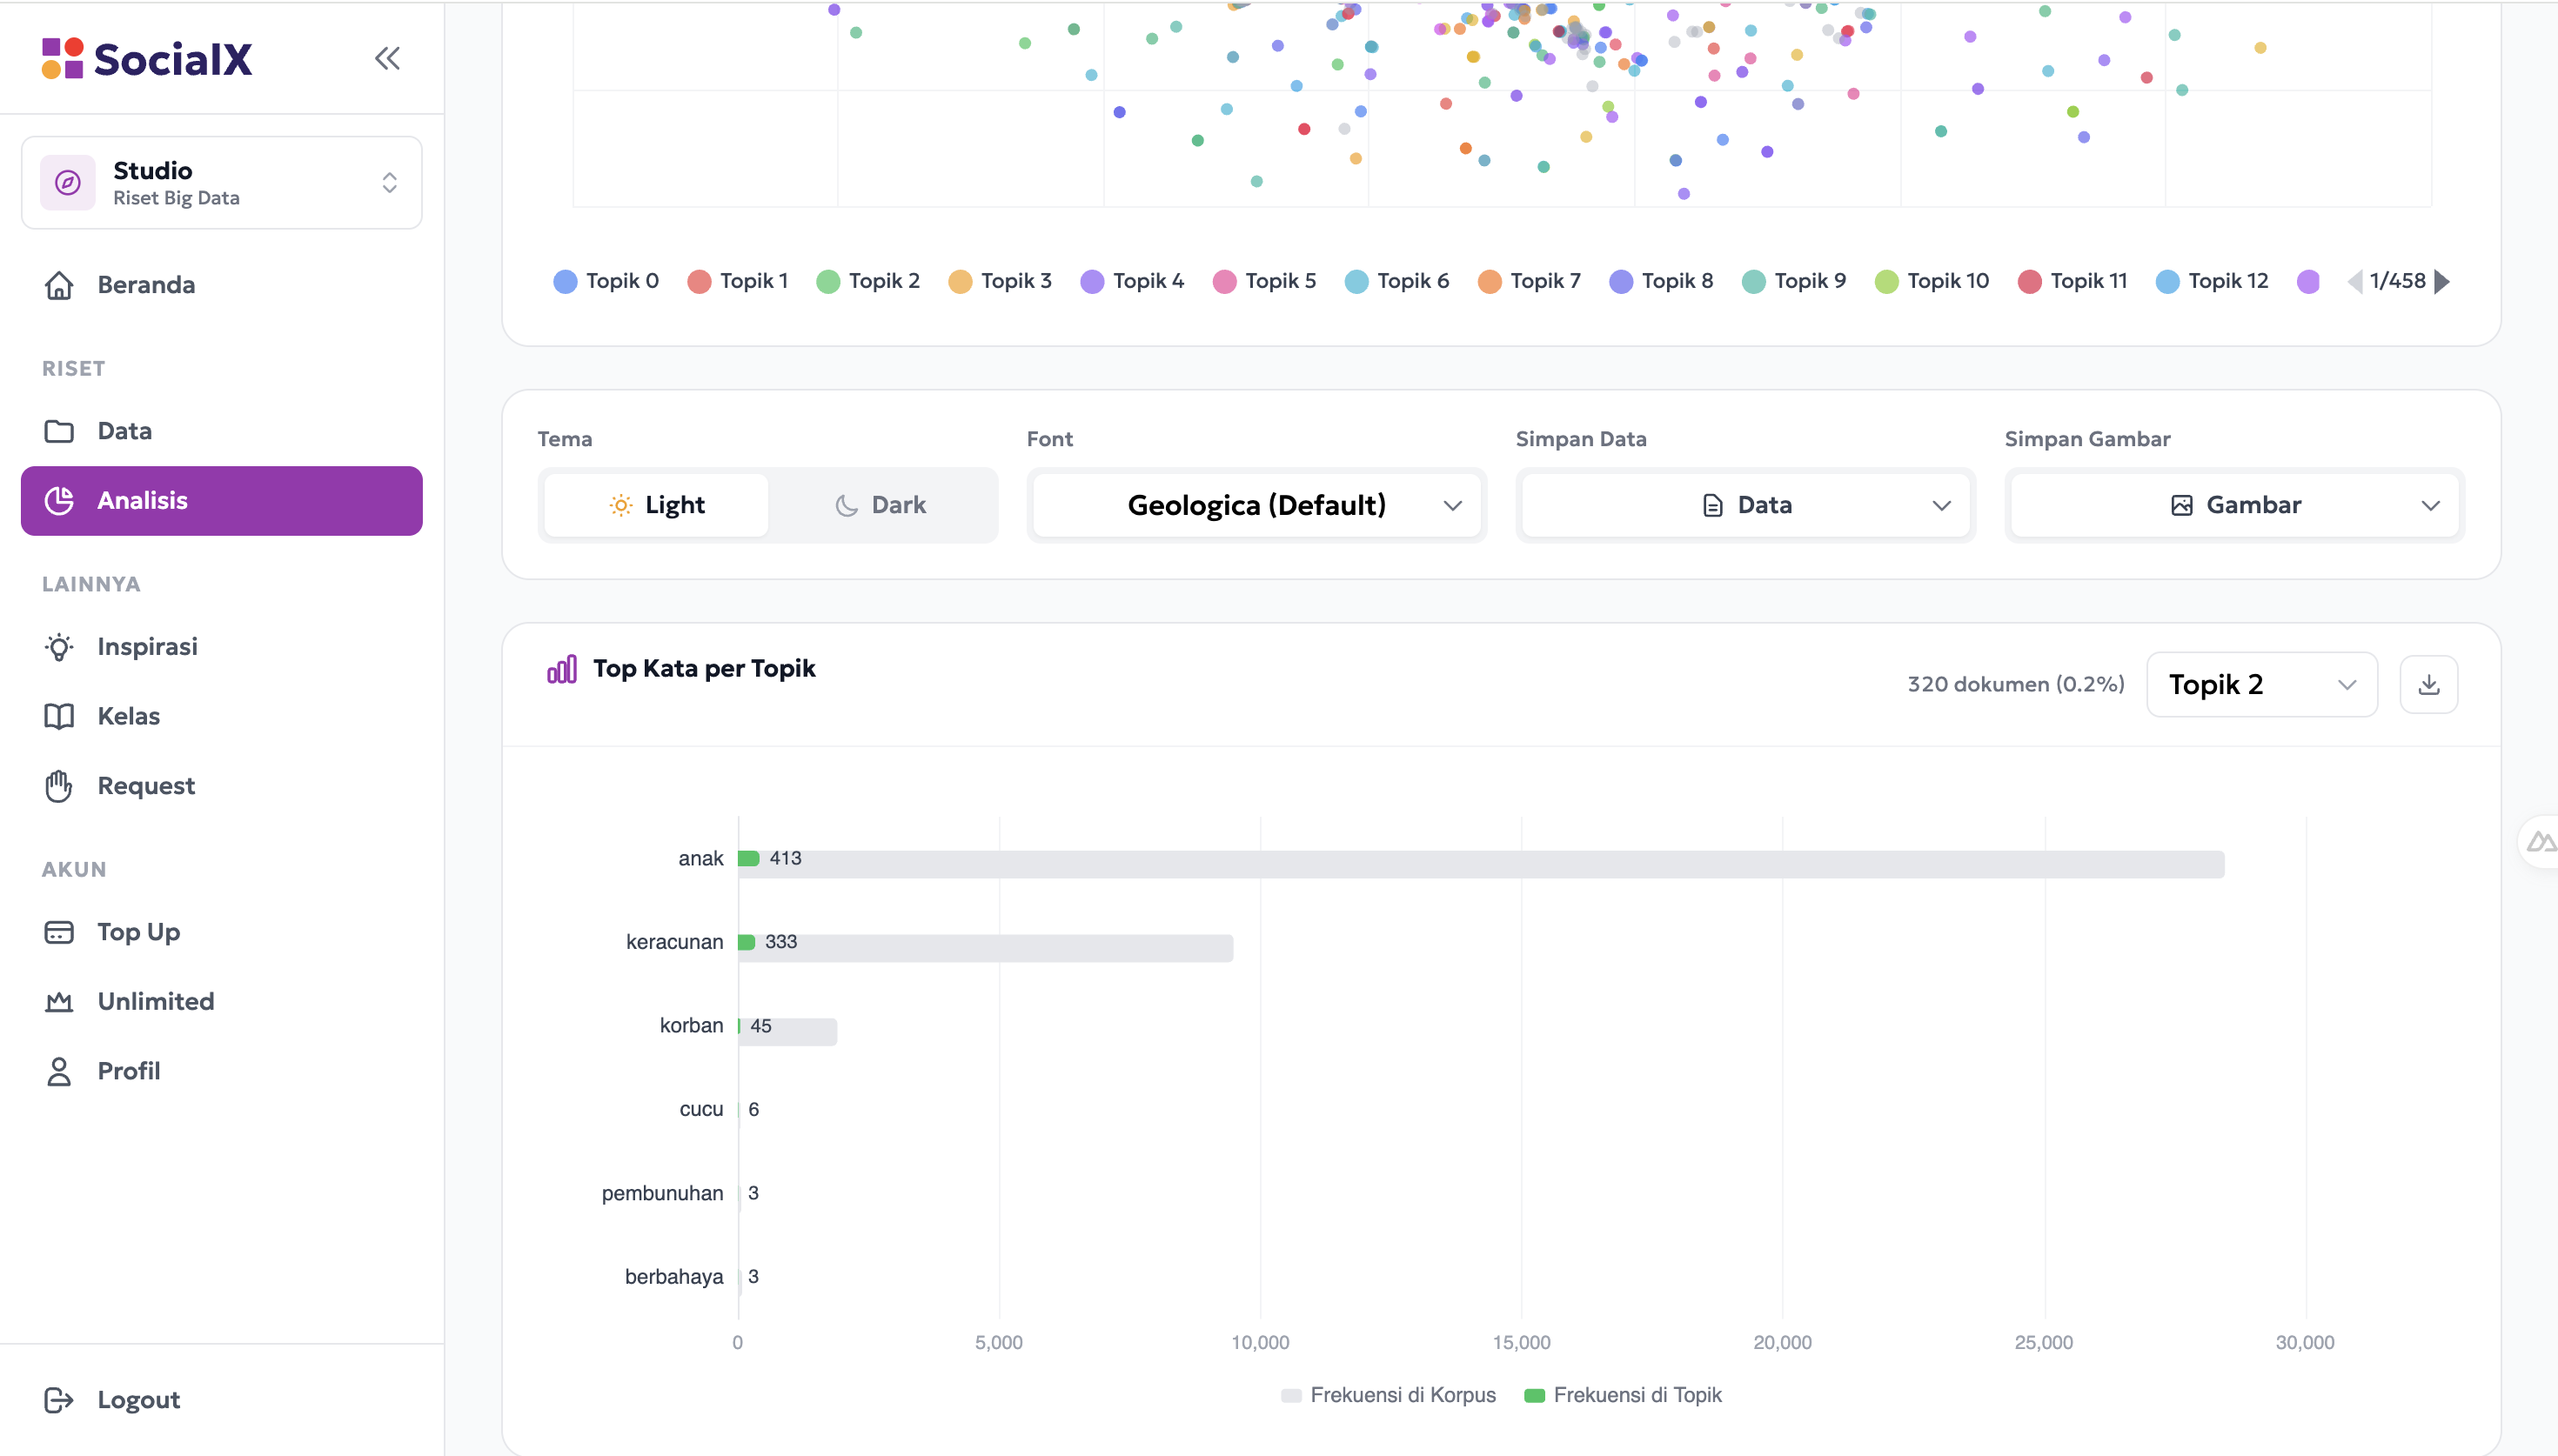
Task: Go to next legend page arrow
Action: [x=2442, y=281]
